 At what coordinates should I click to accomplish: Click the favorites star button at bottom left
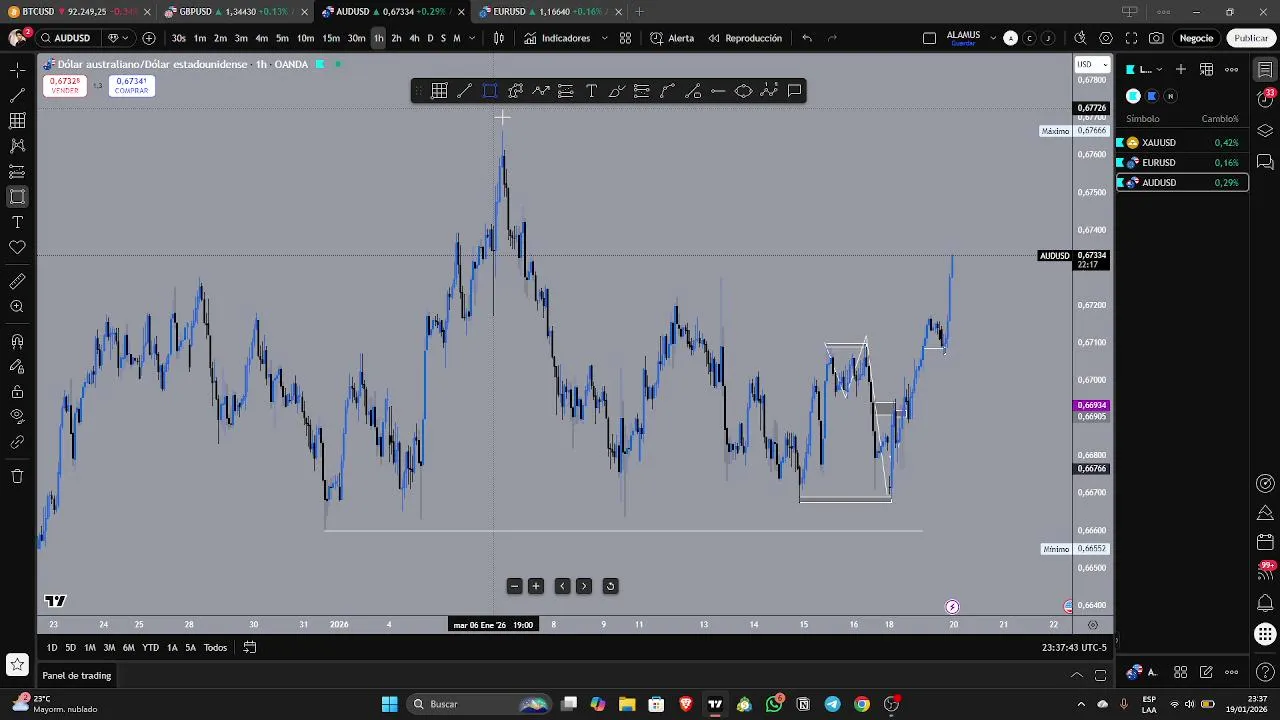coord(17,664)
